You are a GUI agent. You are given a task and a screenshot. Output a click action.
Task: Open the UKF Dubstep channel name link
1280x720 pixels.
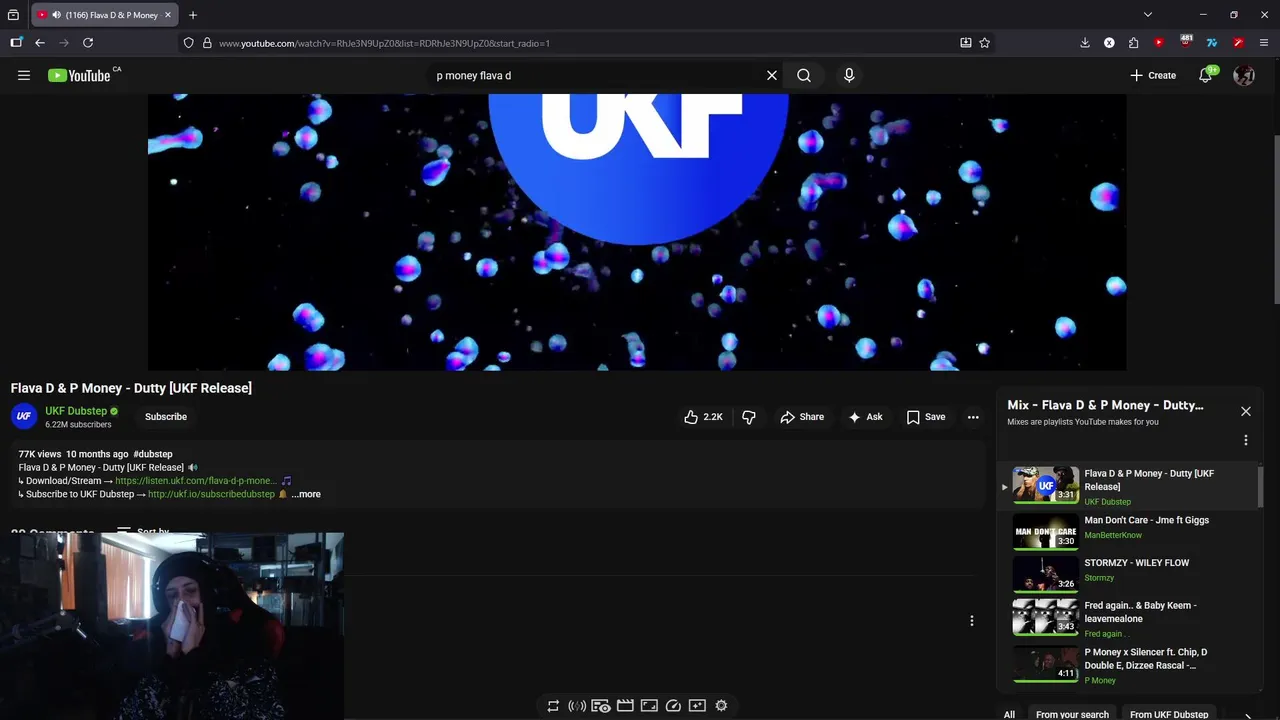click(x=76, y=411)
